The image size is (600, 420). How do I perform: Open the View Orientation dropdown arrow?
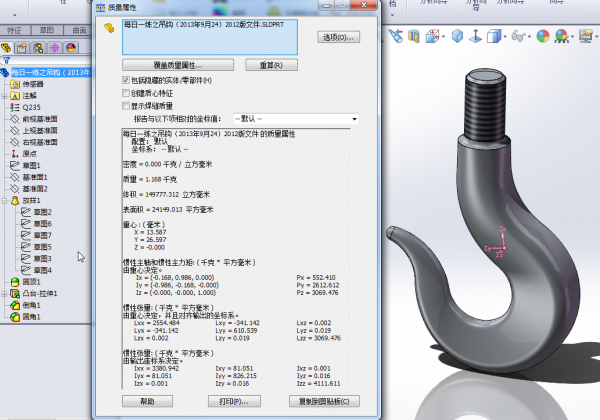click(x=443, y=37)
